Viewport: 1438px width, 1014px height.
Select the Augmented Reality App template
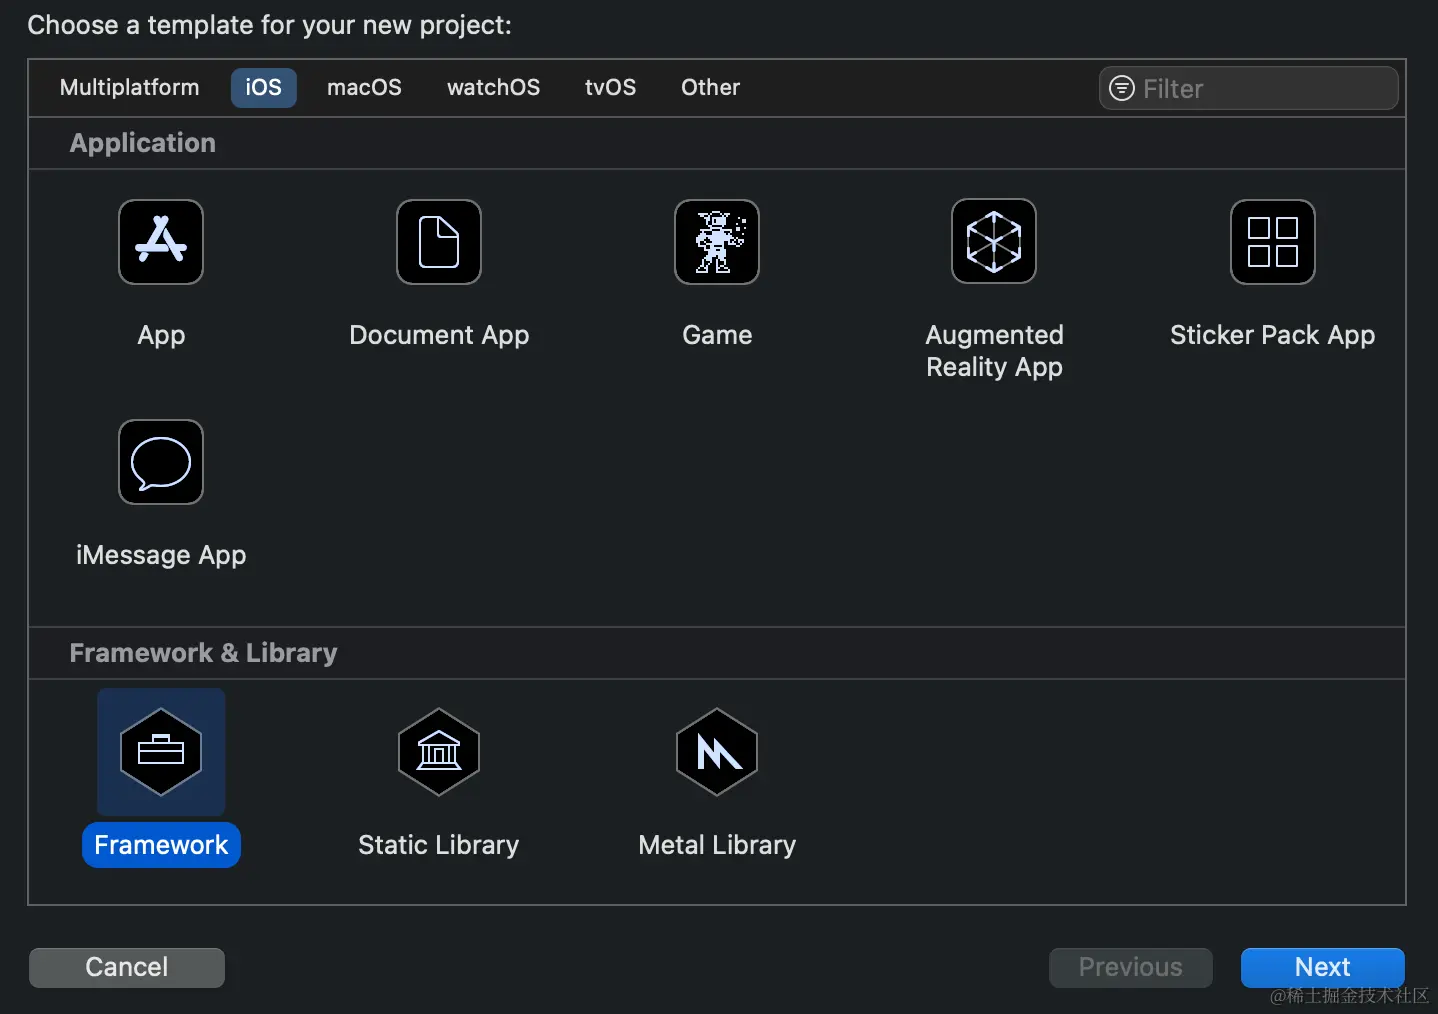point(993,242)
